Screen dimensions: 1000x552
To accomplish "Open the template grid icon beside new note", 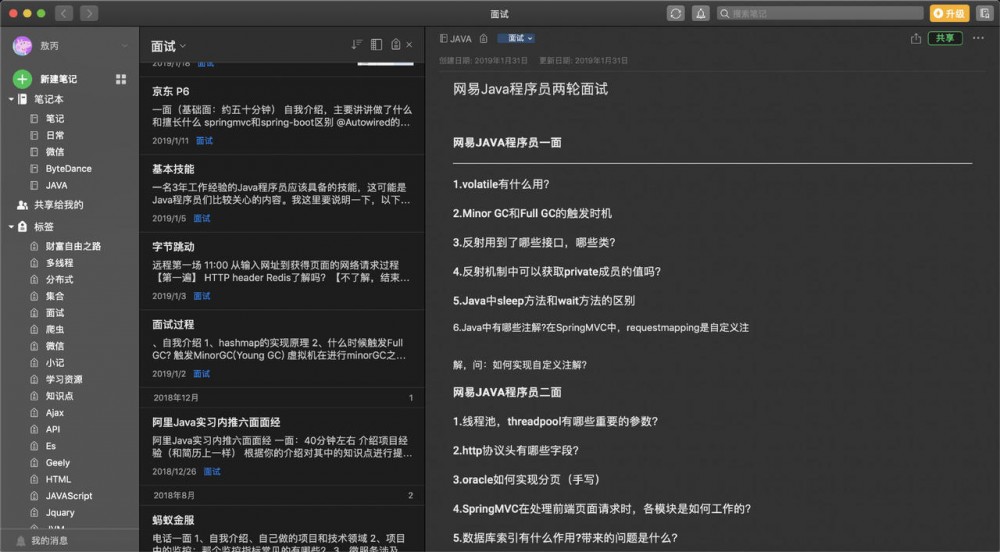I will point(121,79).
